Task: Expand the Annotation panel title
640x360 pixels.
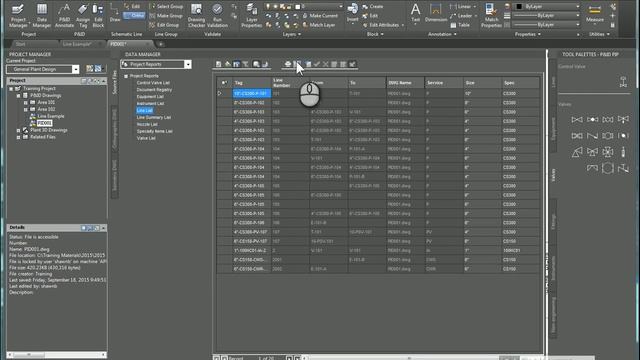Action: 442,34
